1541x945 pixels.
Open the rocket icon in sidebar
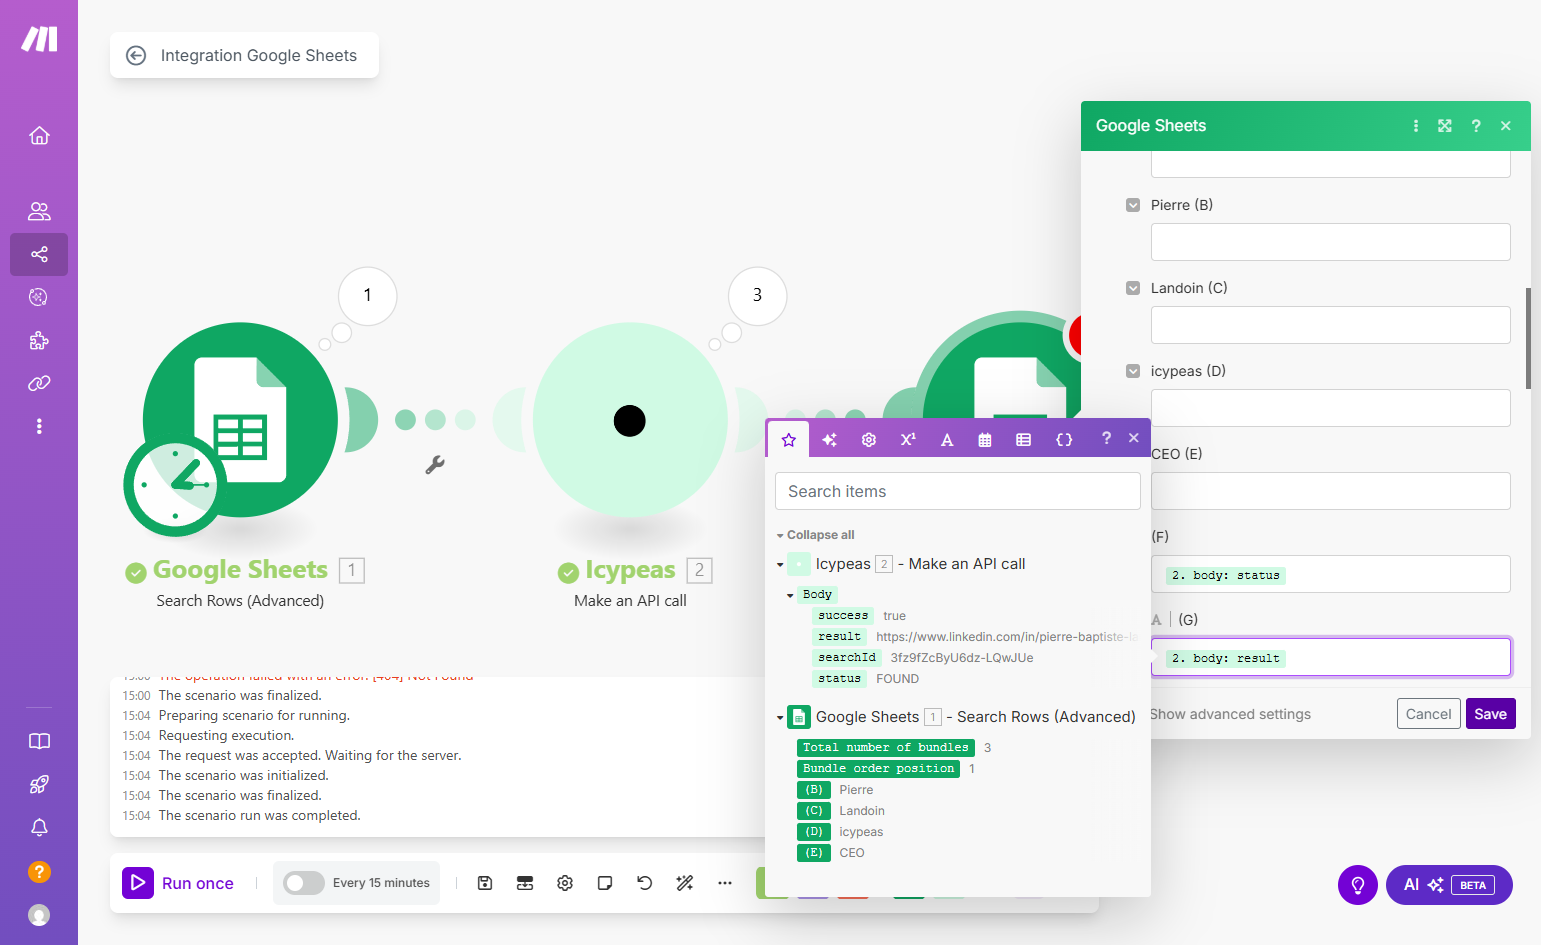(x=39, y=785)
